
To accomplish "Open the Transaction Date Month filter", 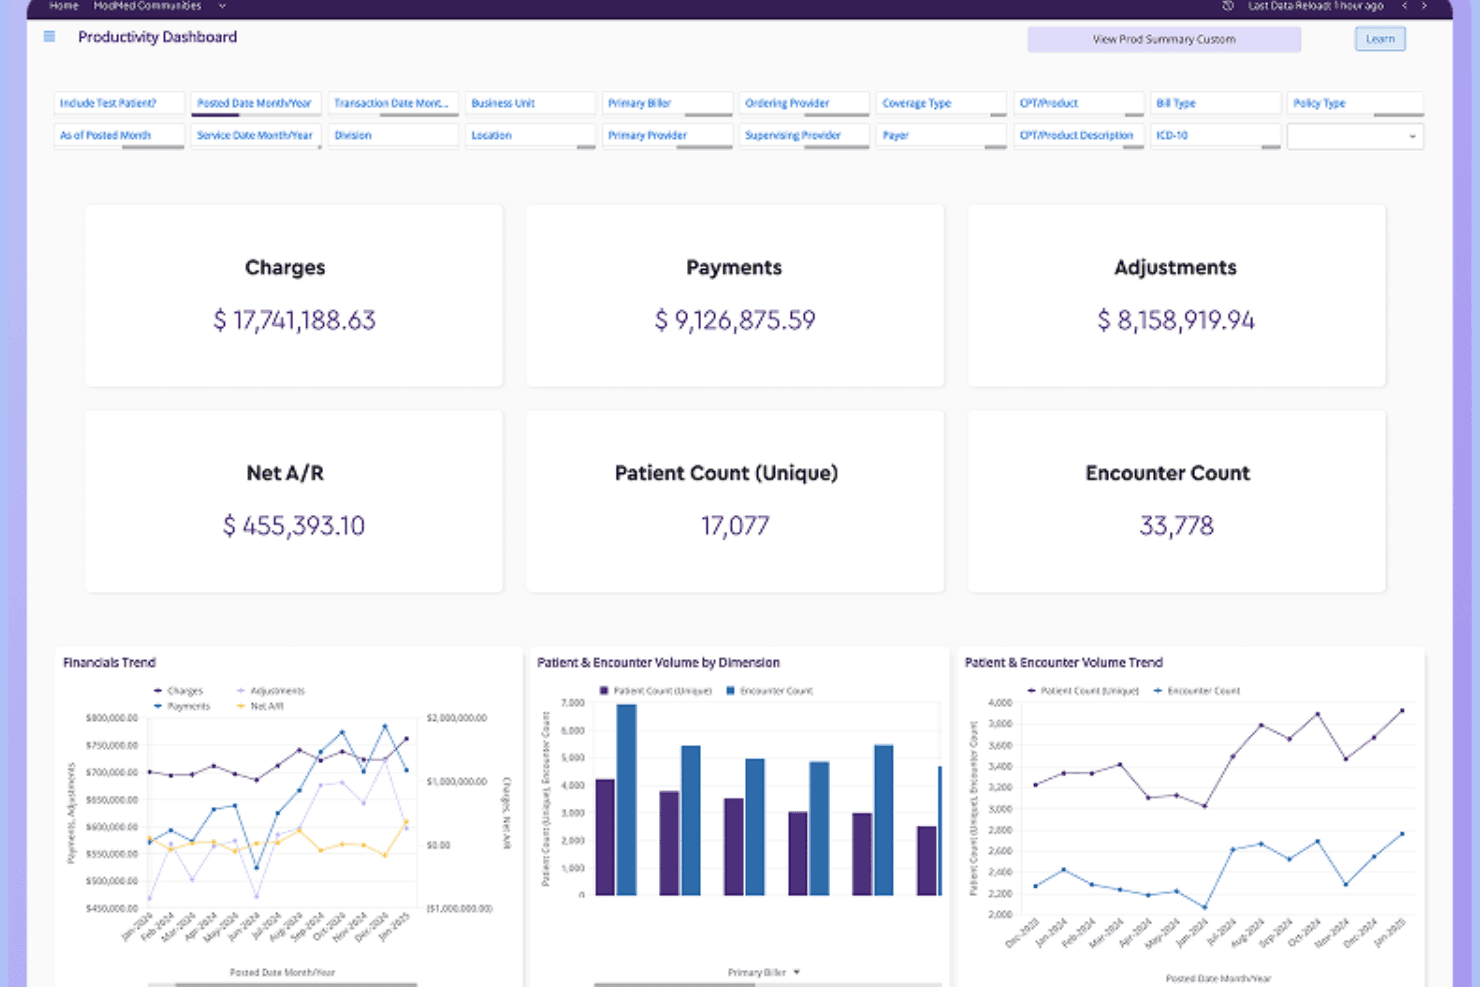I will [x=393, y=103].
